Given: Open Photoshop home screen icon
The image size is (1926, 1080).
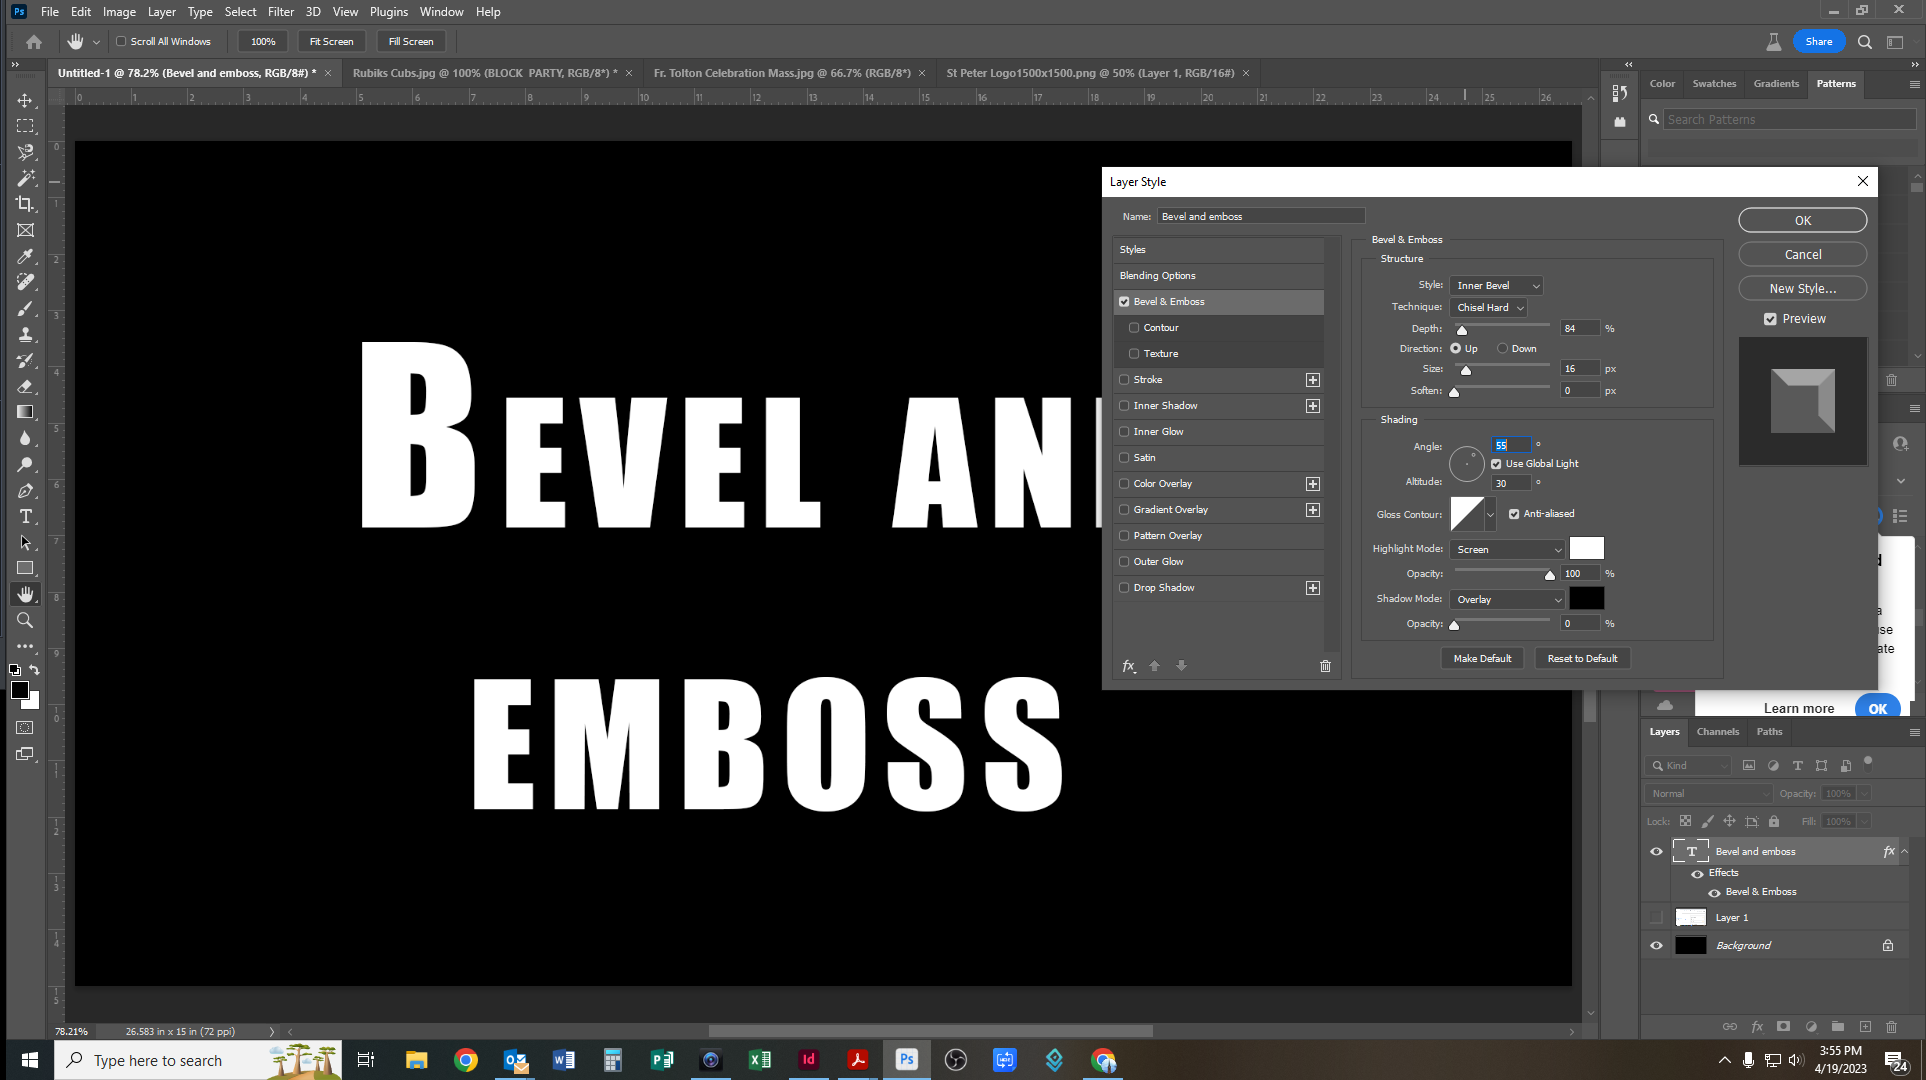Looking at the screenshot, I should tap(33, 41).
